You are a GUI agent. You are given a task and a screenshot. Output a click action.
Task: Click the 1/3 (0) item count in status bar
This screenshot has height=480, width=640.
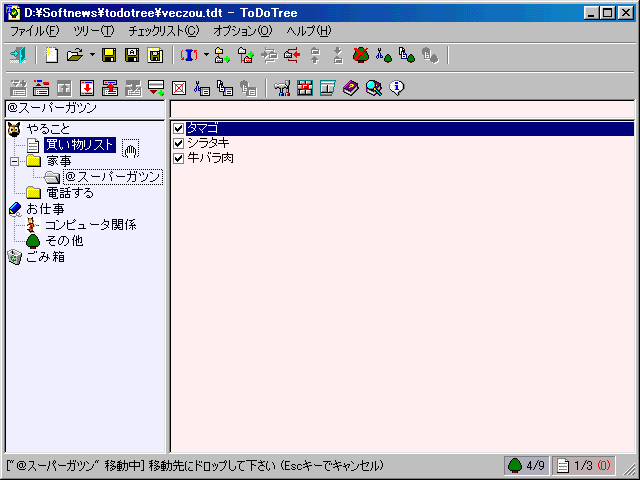[592, 465]
